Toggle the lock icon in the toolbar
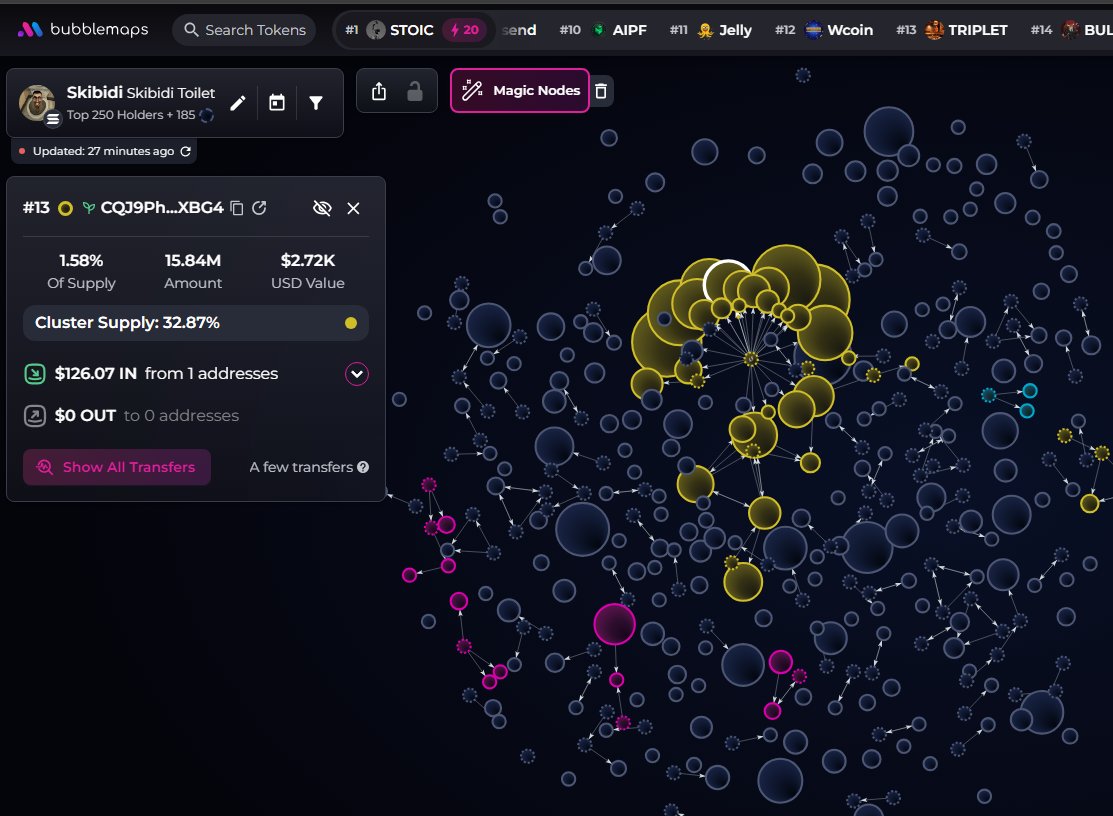Viewport: 1113px width, 816px height. point(414,92)
